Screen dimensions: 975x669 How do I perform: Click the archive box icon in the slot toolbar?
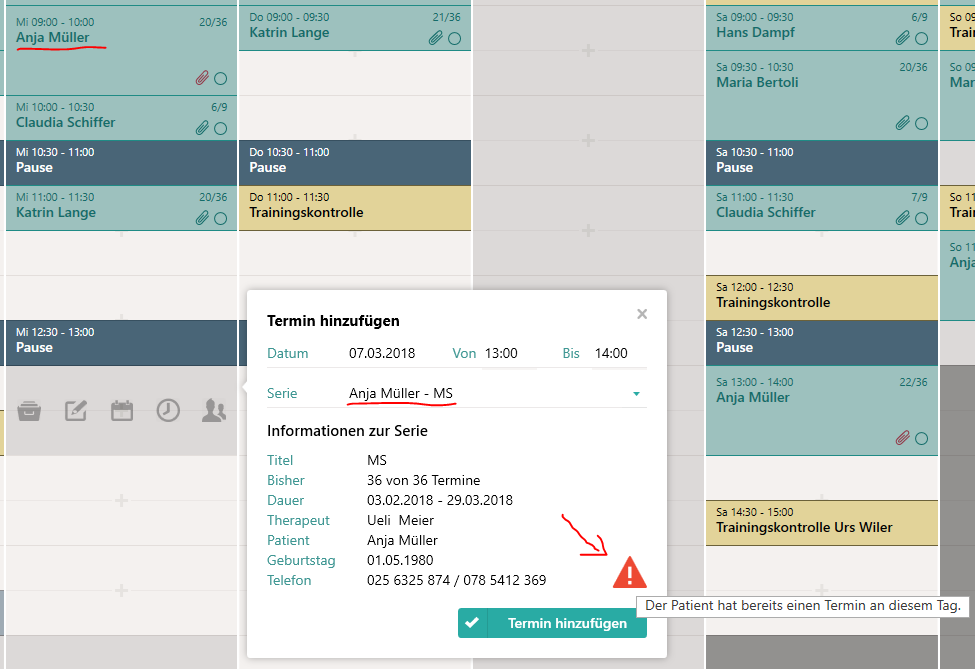click(29, 411)
